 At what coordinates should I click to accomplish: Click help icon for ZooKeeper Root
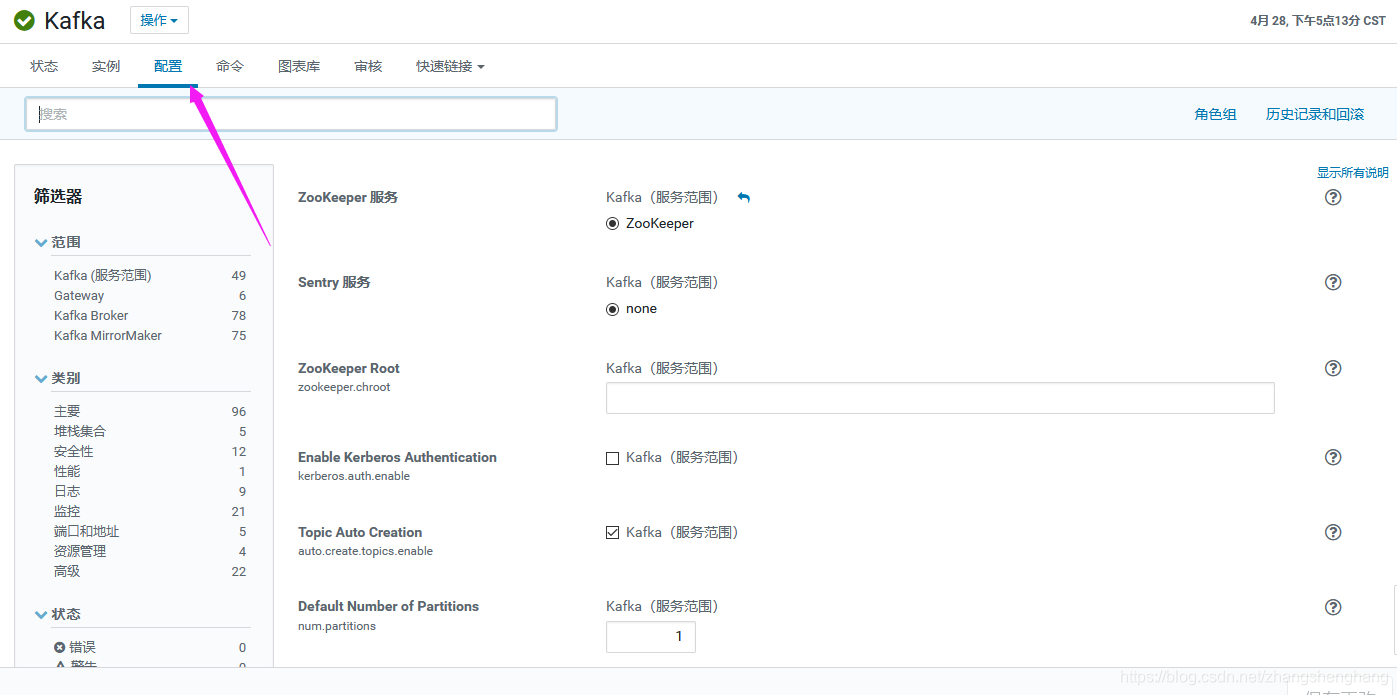(x=1333, y=368)
